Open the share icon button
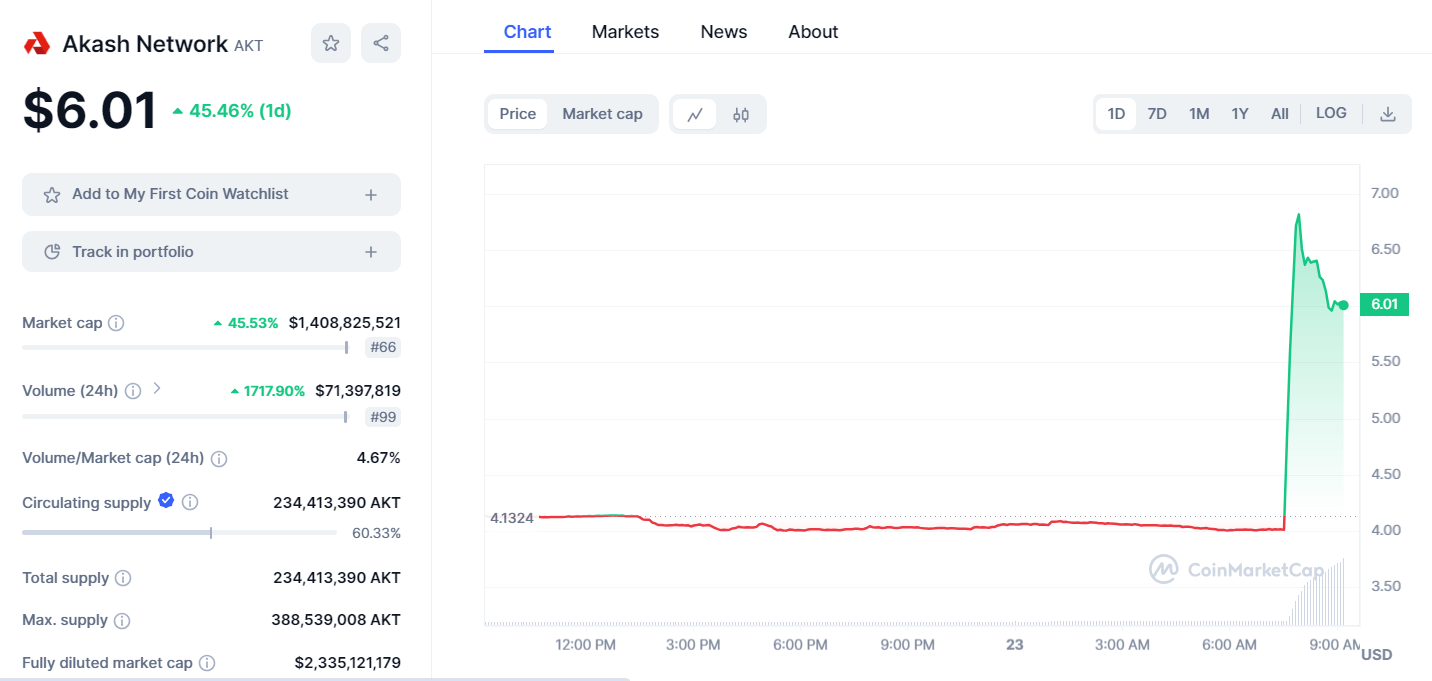This screenshot has height=681, width=1432. 381,43
